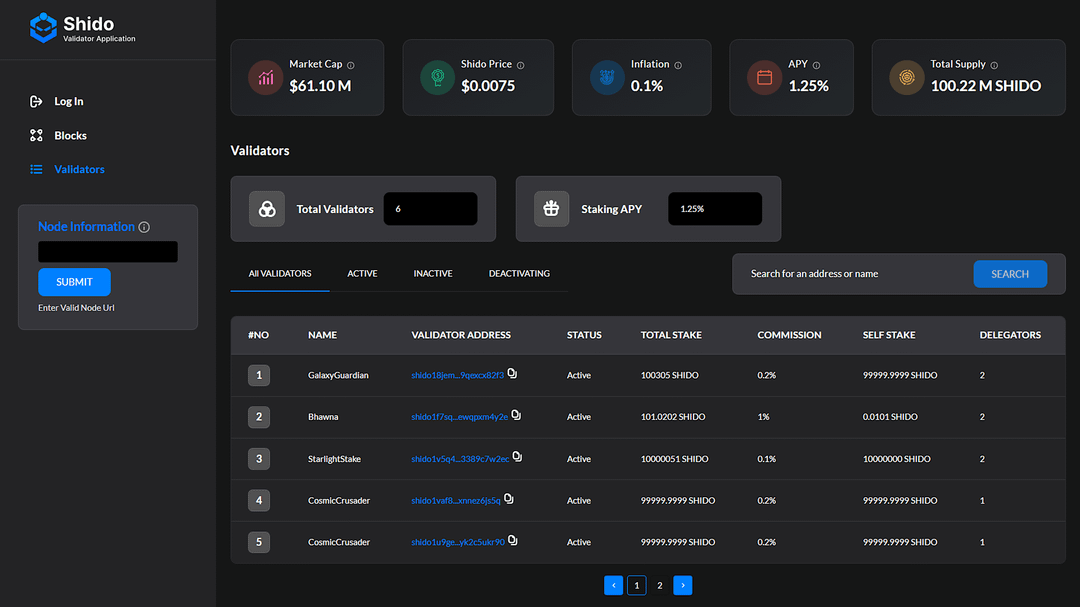Click the Shido Price coin icon
The width and height of the screenshot is (1080, 607).
(437, 78)
